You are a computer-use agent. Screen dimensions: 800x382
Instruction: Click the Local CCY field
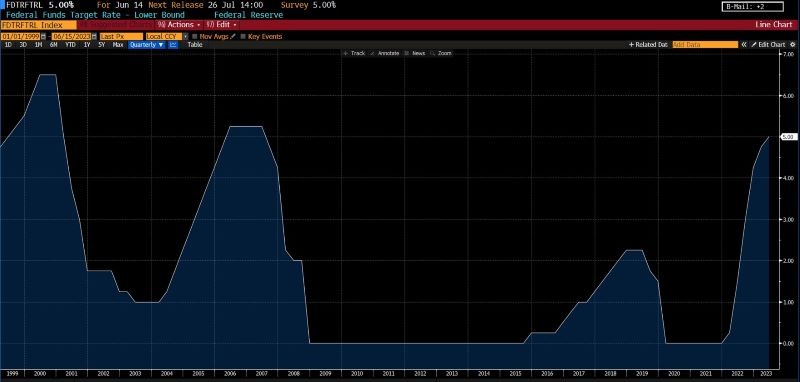tap(164, 37)
